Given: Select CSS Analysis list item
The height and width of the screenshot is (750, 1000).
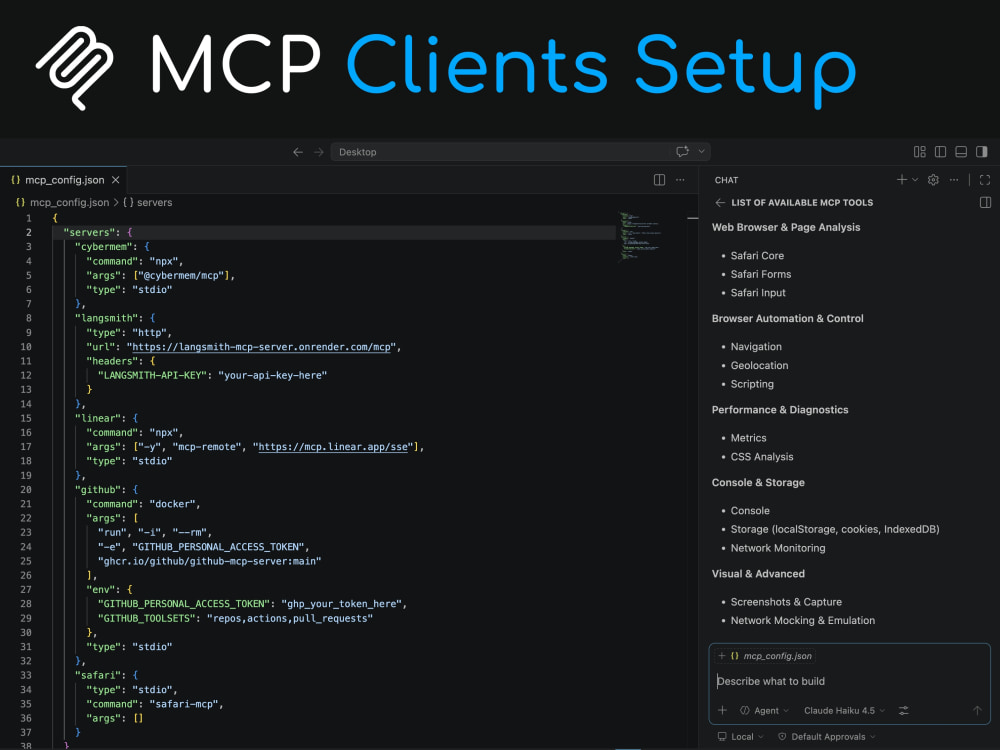Looking at the screenshot, I should pyautogui.click(x=761, y=457).
